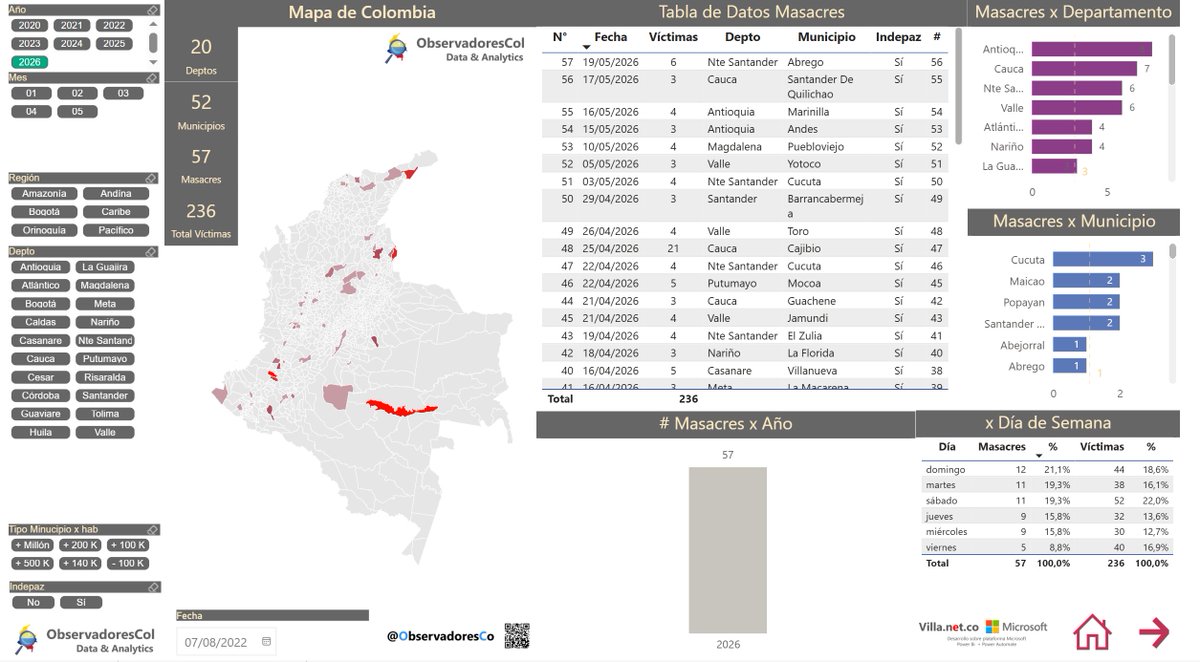Set Indepaz filter to No
The width and height of the screenshot is (1200, 662).
pos(33,603)
